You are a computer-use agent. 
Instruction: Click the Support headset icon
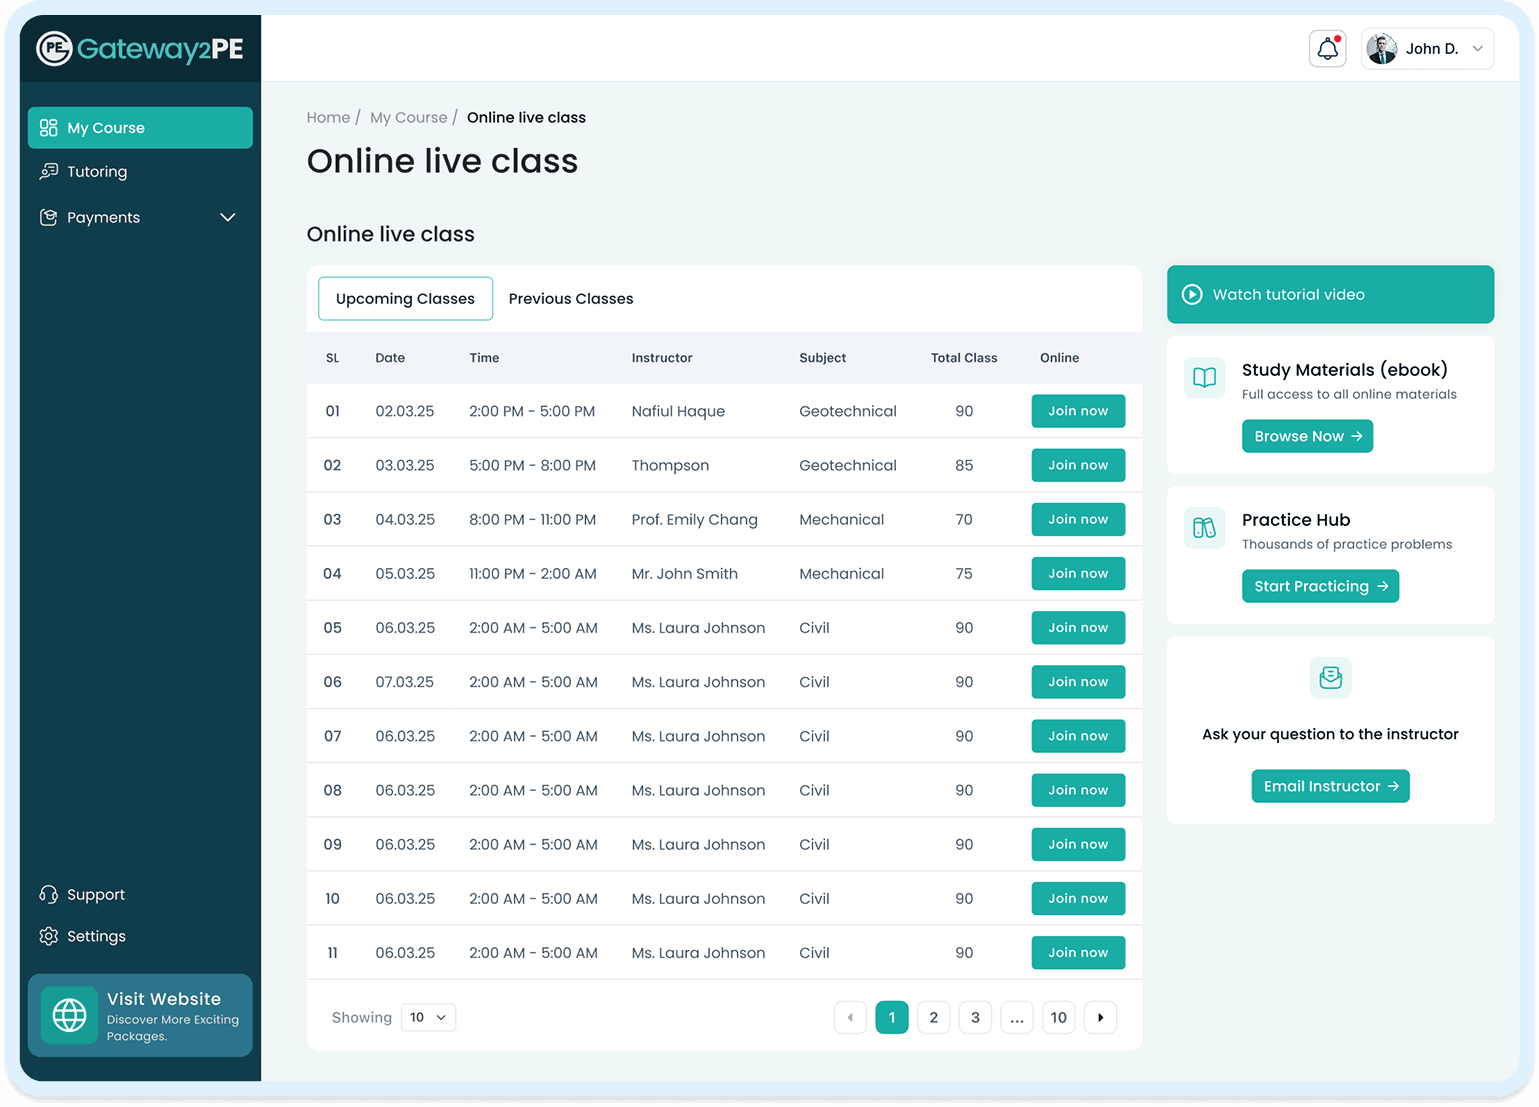point(48,894)
